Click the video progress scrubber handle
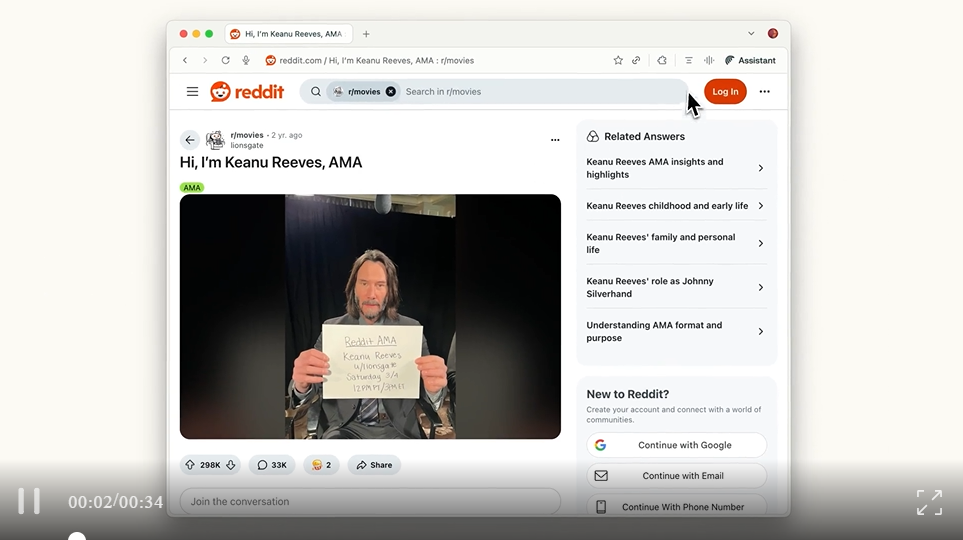This screenshot has height=540, width=963. 77,537
